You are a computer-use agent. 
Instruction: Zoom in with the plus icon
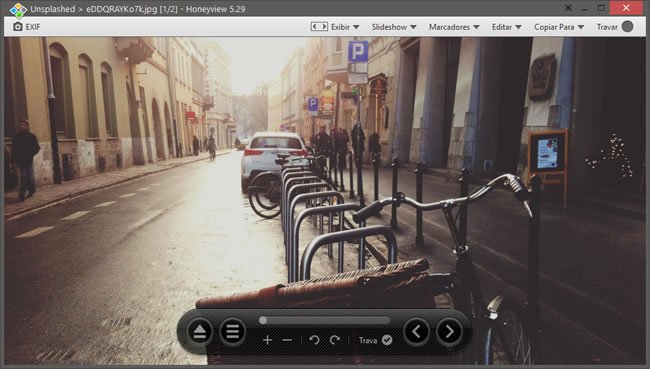tap(267, 340)
